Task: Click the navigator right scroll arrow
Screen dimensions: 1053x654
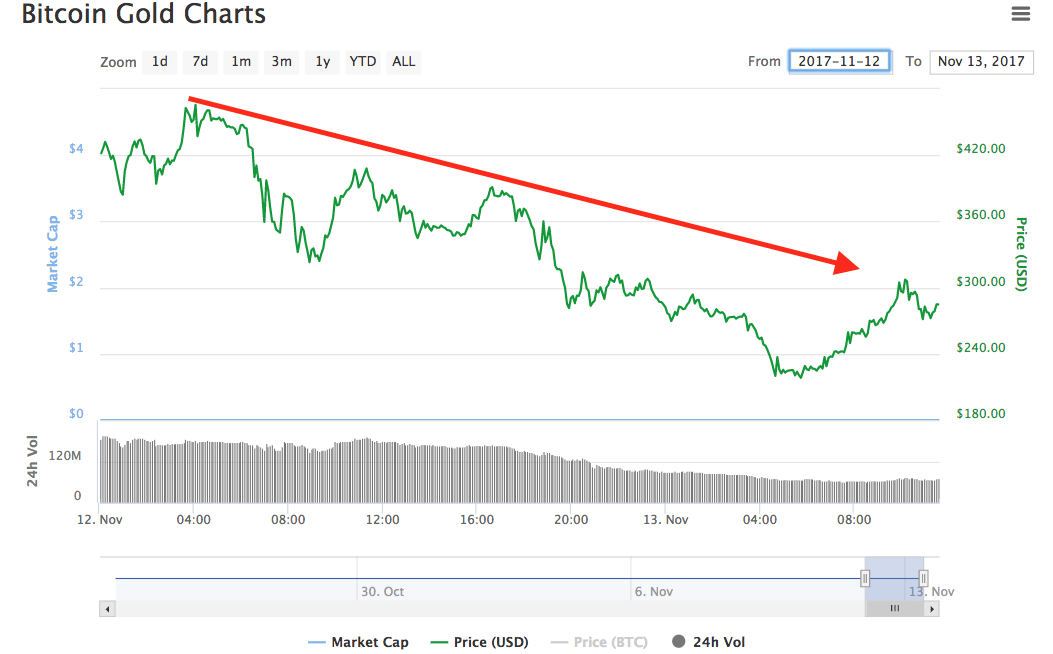Action: [931, 609]
